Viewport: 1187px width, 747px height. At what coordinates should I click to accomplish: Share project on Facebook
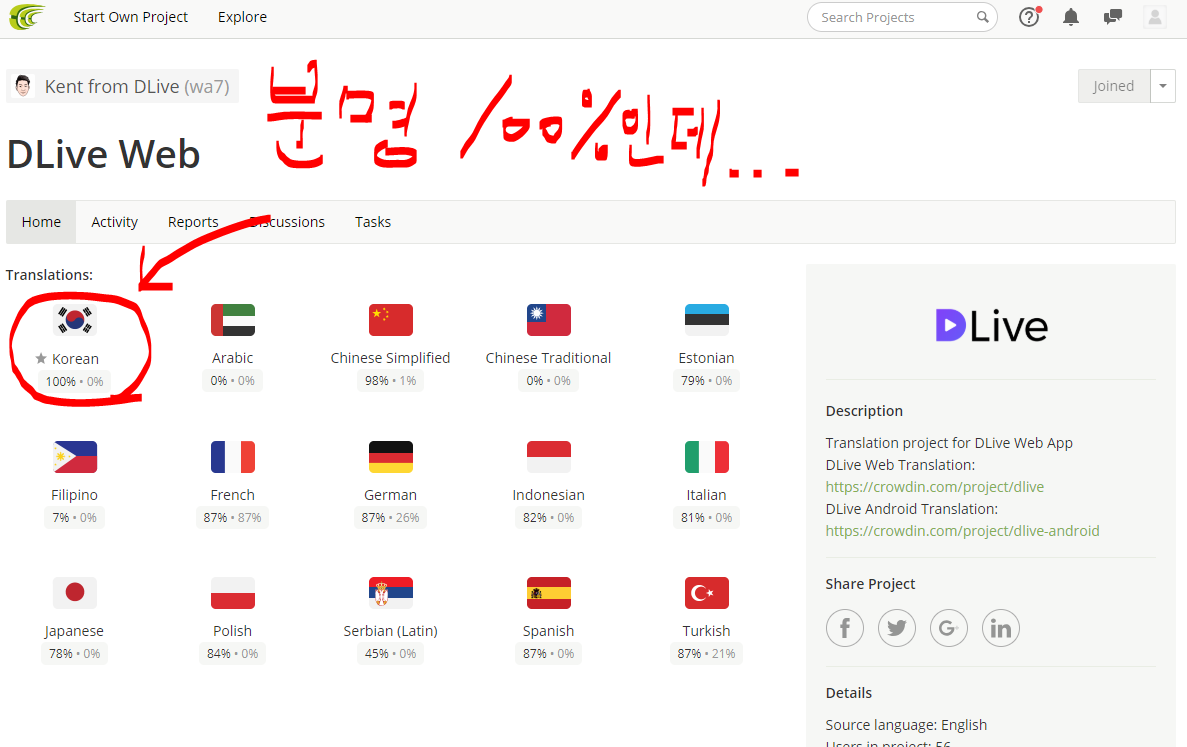845,627
